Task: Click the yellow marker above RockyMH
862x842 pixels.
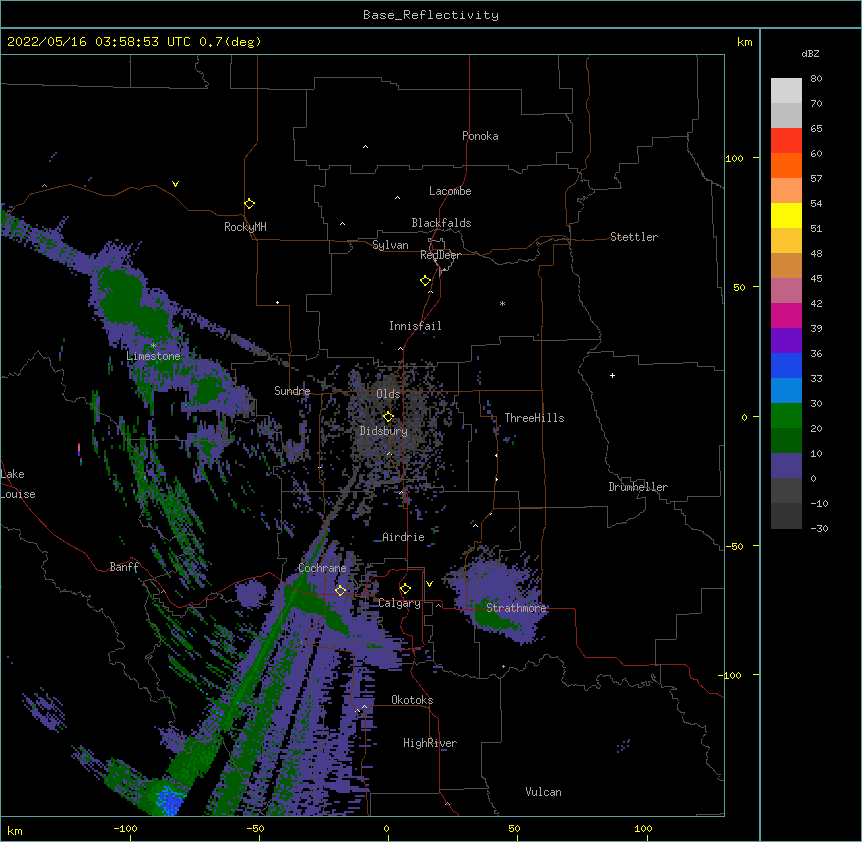Action: 249,204
